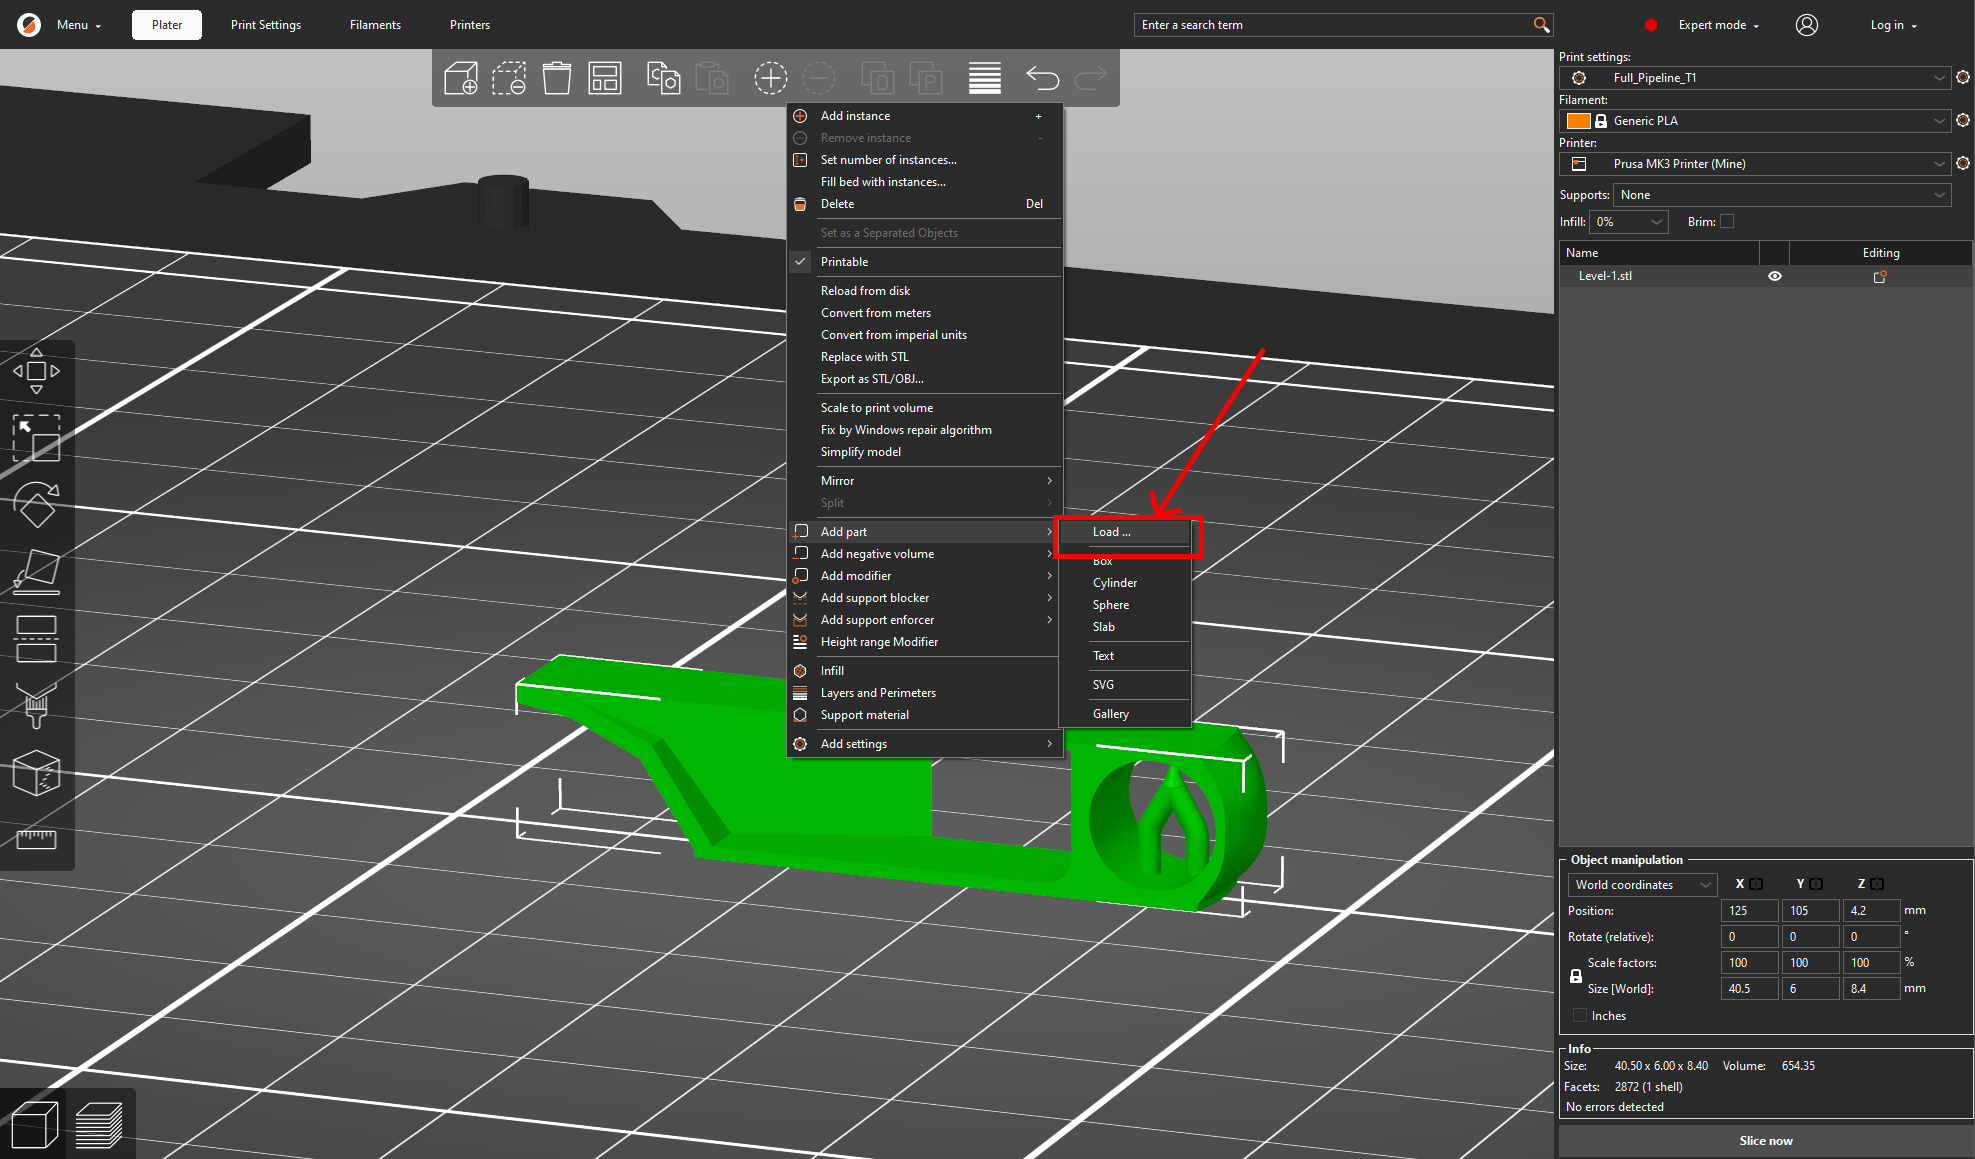Click the Copy toolbar icon

[663, 78]
